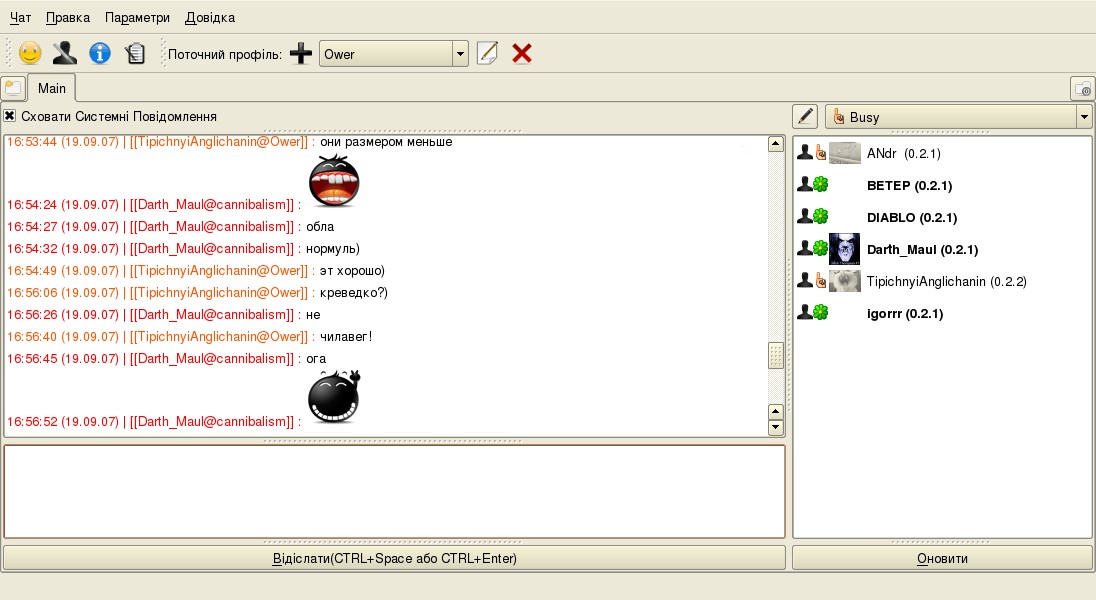The height and width of the screenshot is (600, 1096).
Task: Open the Чат menu
Action: point(20,17)
